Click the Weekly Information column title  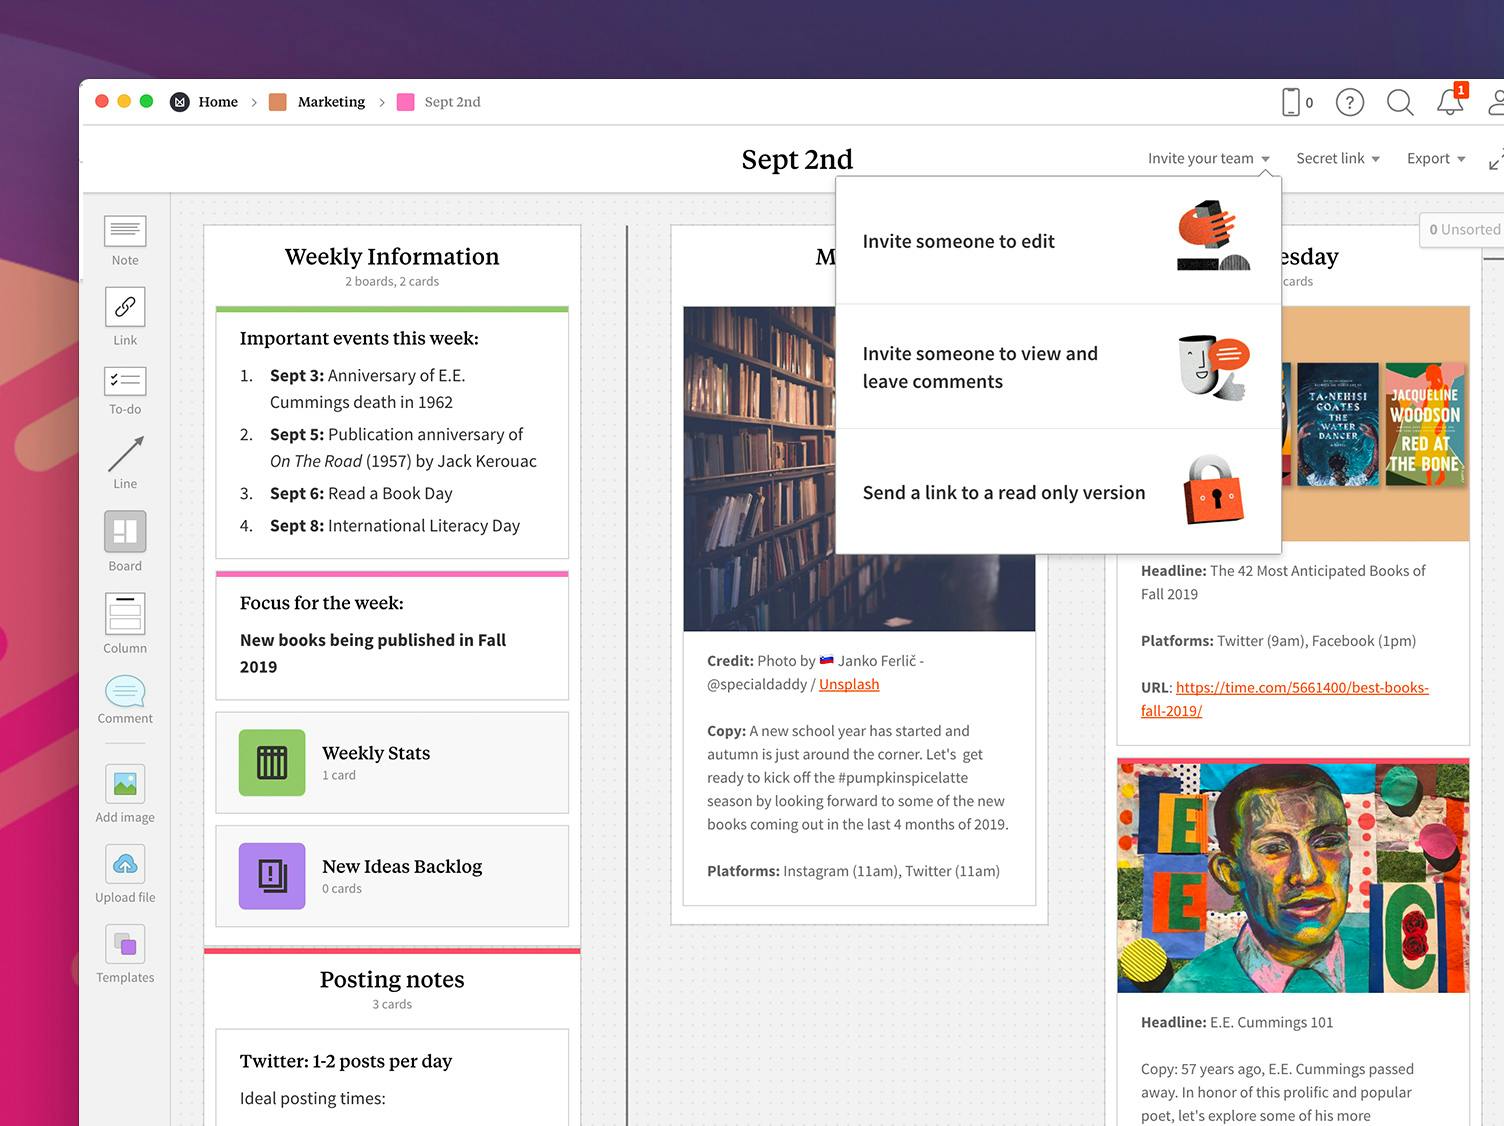tap(392, 256)
